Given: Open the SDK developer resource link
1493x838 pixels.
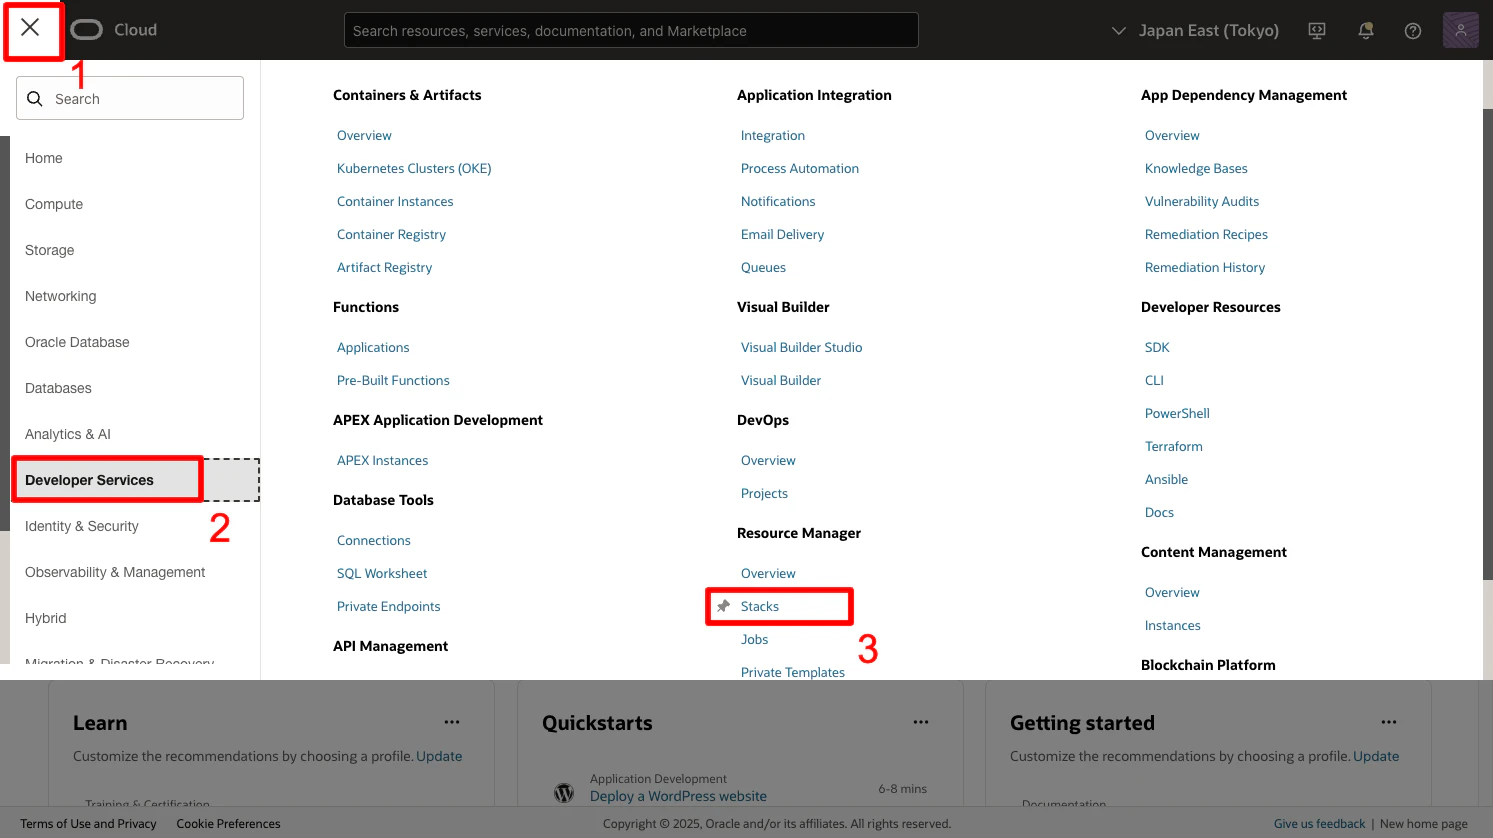Looking at the screenshot, I should tap(1157, 347).
